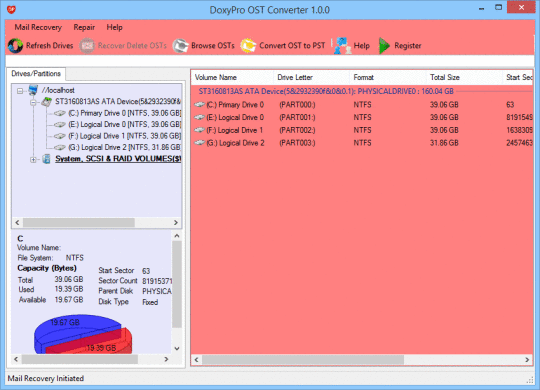Screen dimensions: 540x390
Task: Click the tree panel scroll right arrow
Action: pos(176,223)
